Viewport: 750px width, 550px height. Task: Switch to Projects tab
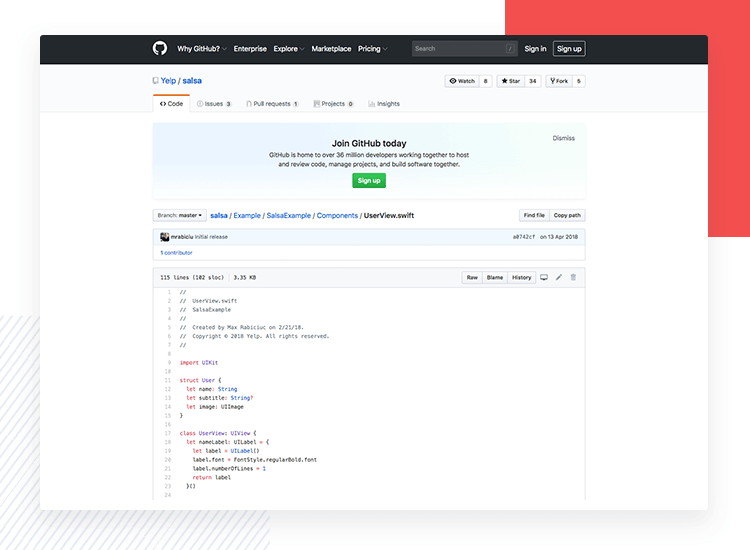(333, 104)
